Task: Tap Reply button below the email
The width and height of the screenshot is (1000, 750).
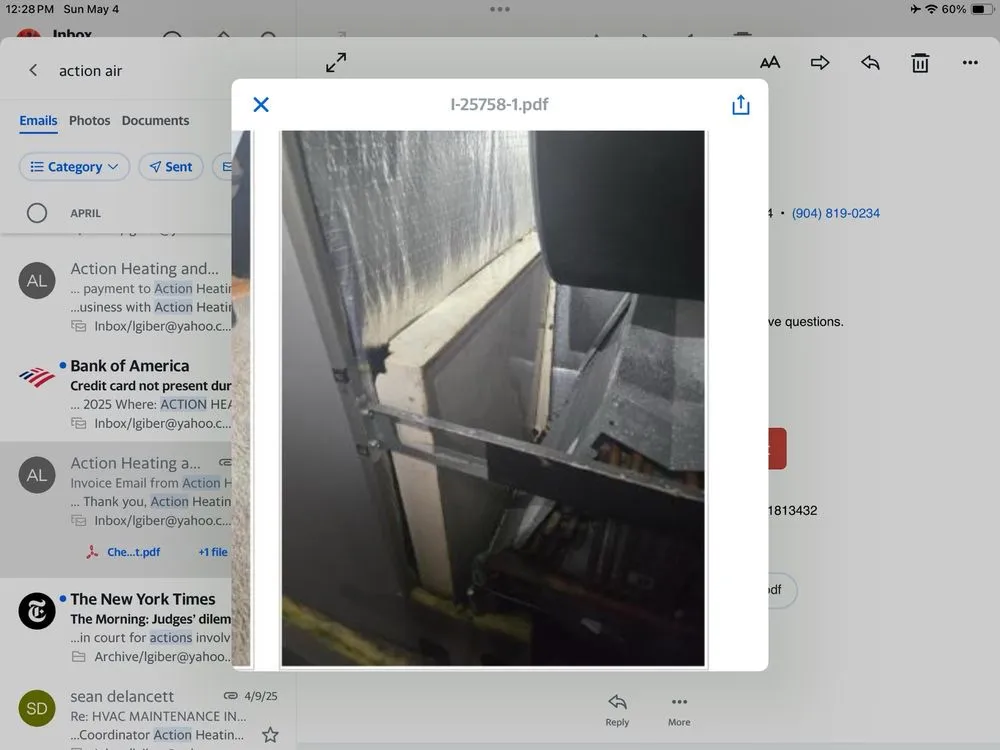Action: [617, 709]
